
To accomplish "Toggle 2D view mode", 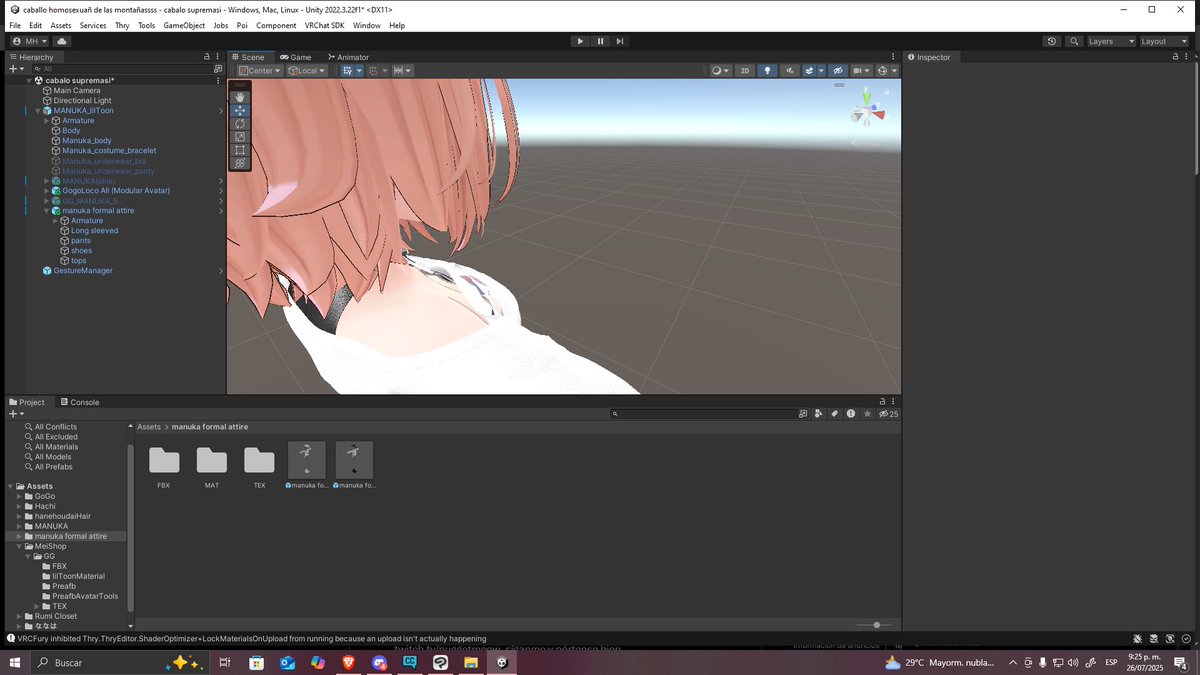I will pos(744,71).
